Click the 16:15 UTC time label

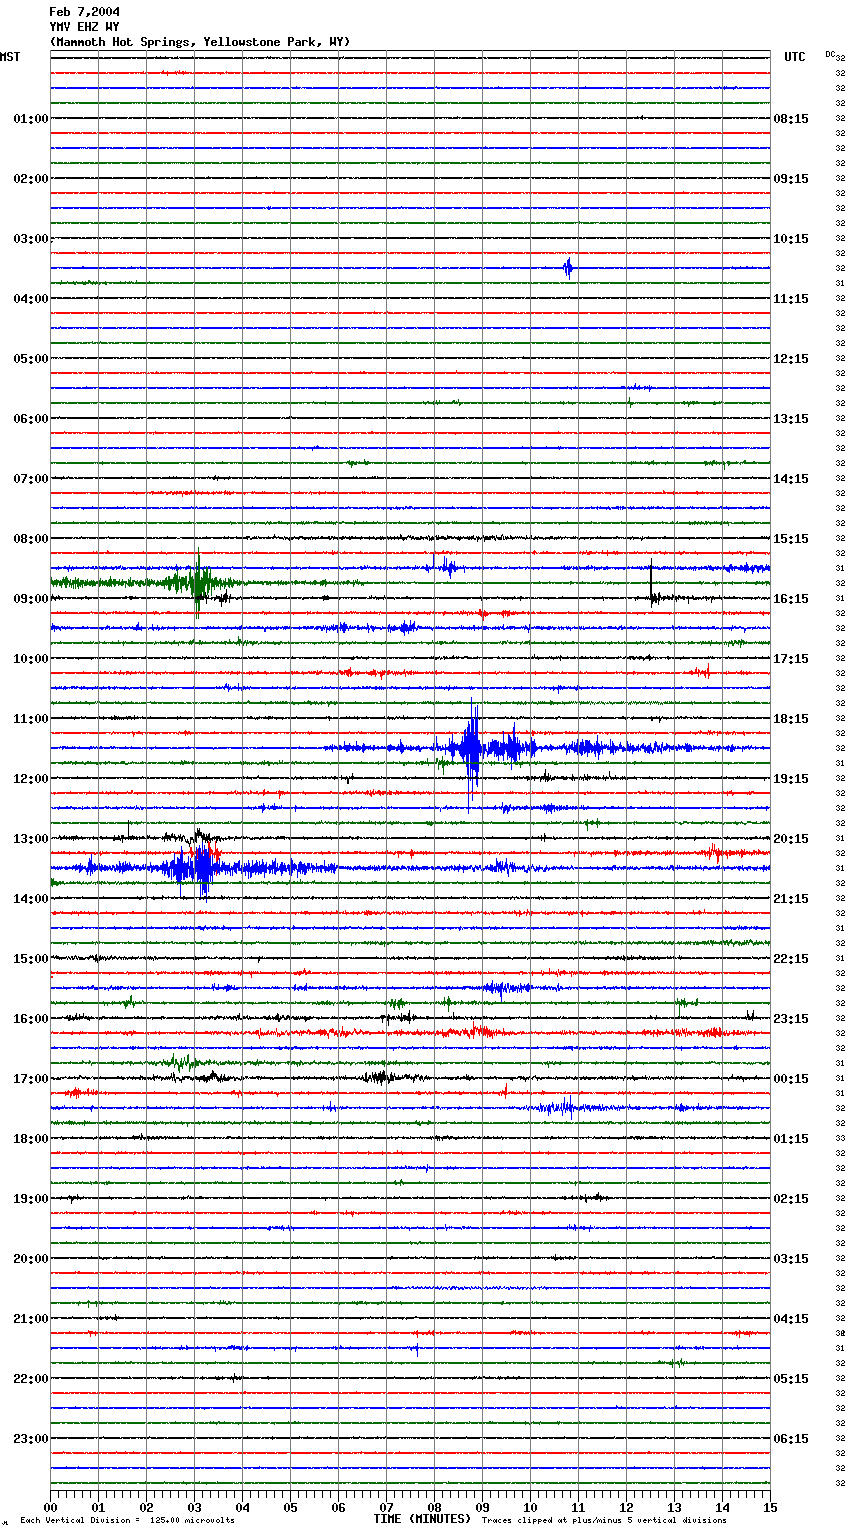pyautogui.click(x=791, y=599)
